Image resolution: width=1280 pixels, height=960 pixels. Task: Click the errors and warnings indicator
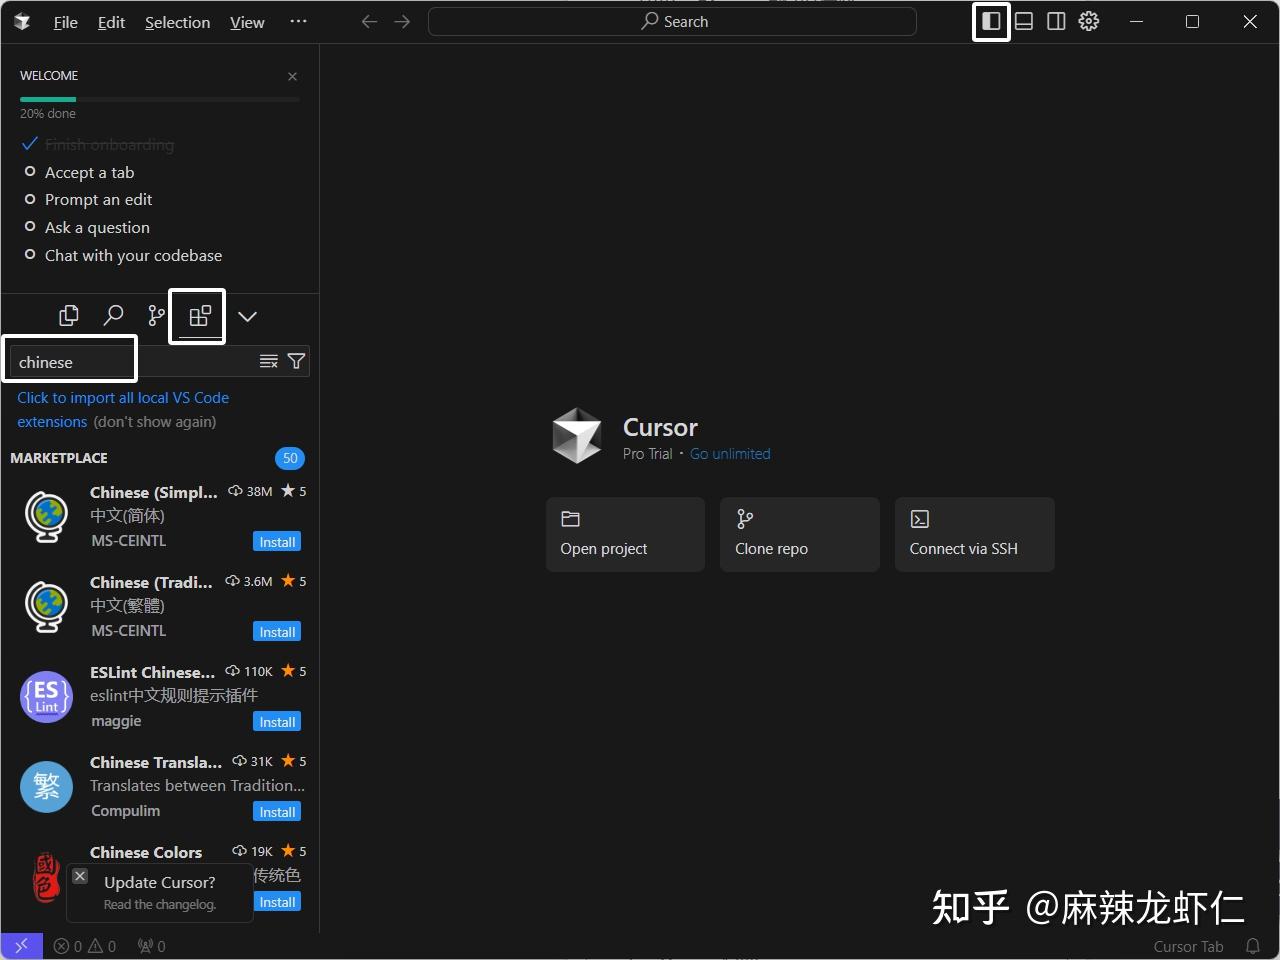click(84, 946)
